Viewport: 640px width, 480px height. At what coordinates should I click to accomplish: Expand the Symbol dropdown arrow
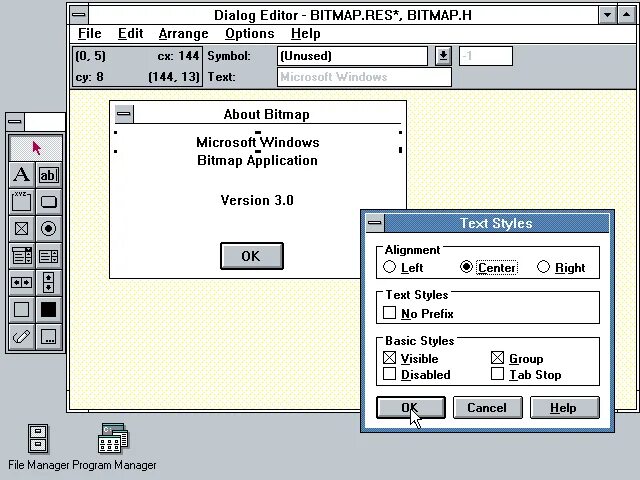443,56
